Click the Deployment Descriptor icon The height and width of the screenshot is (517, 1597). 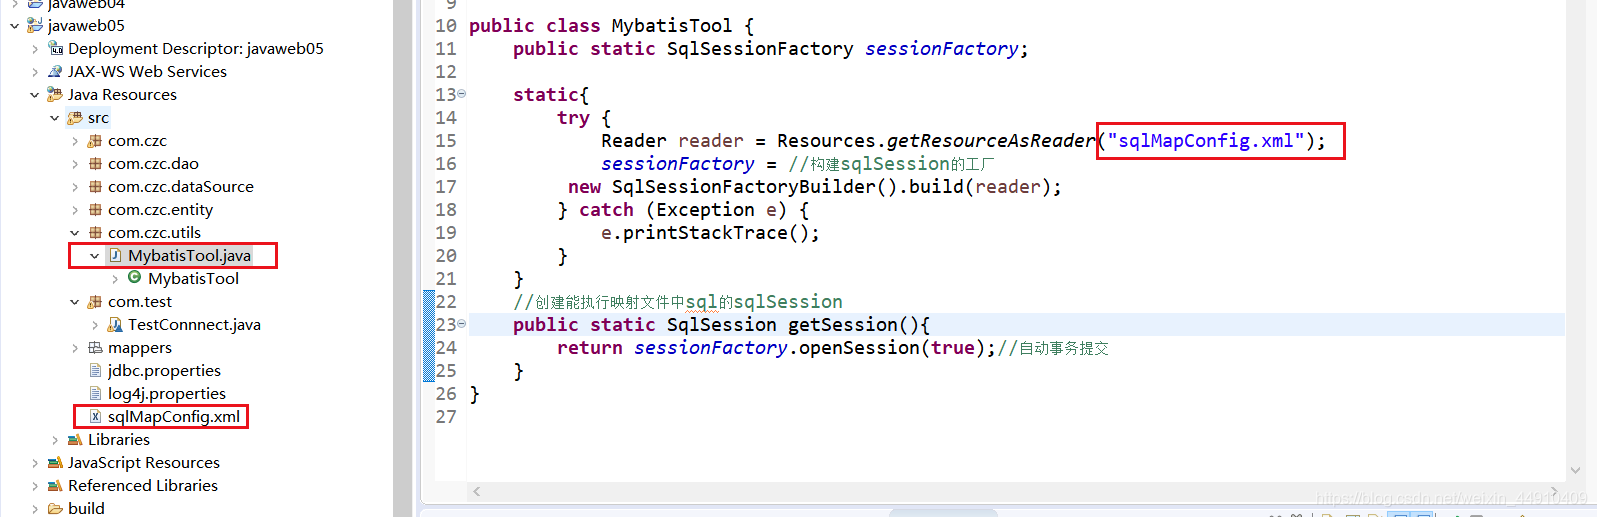point(56,48)
